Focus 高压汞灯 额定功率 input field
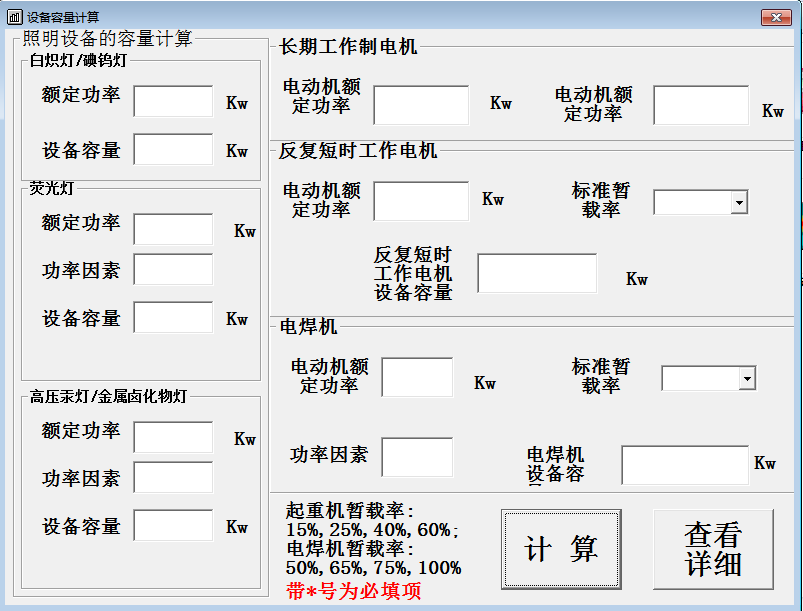The height and width of the screenshot is (611, 803). pos(173,437)
